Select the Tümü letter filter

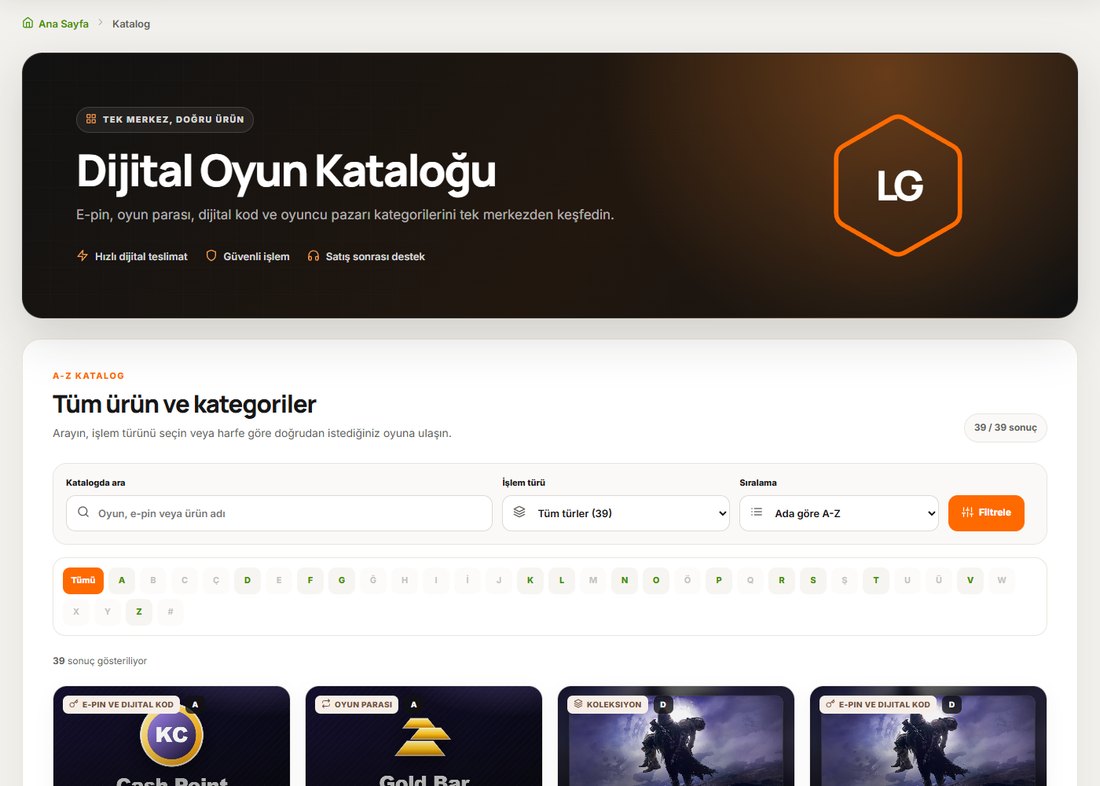83,580
